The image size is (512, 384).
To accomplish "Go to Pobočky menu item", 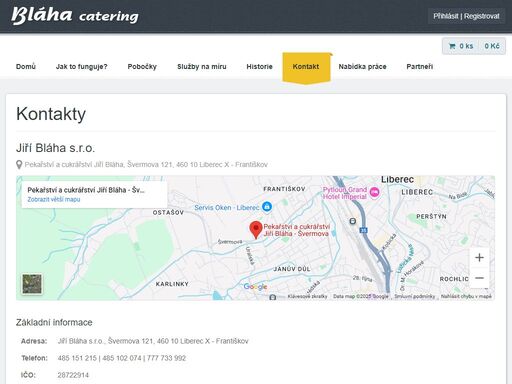I will pos(142,66).
